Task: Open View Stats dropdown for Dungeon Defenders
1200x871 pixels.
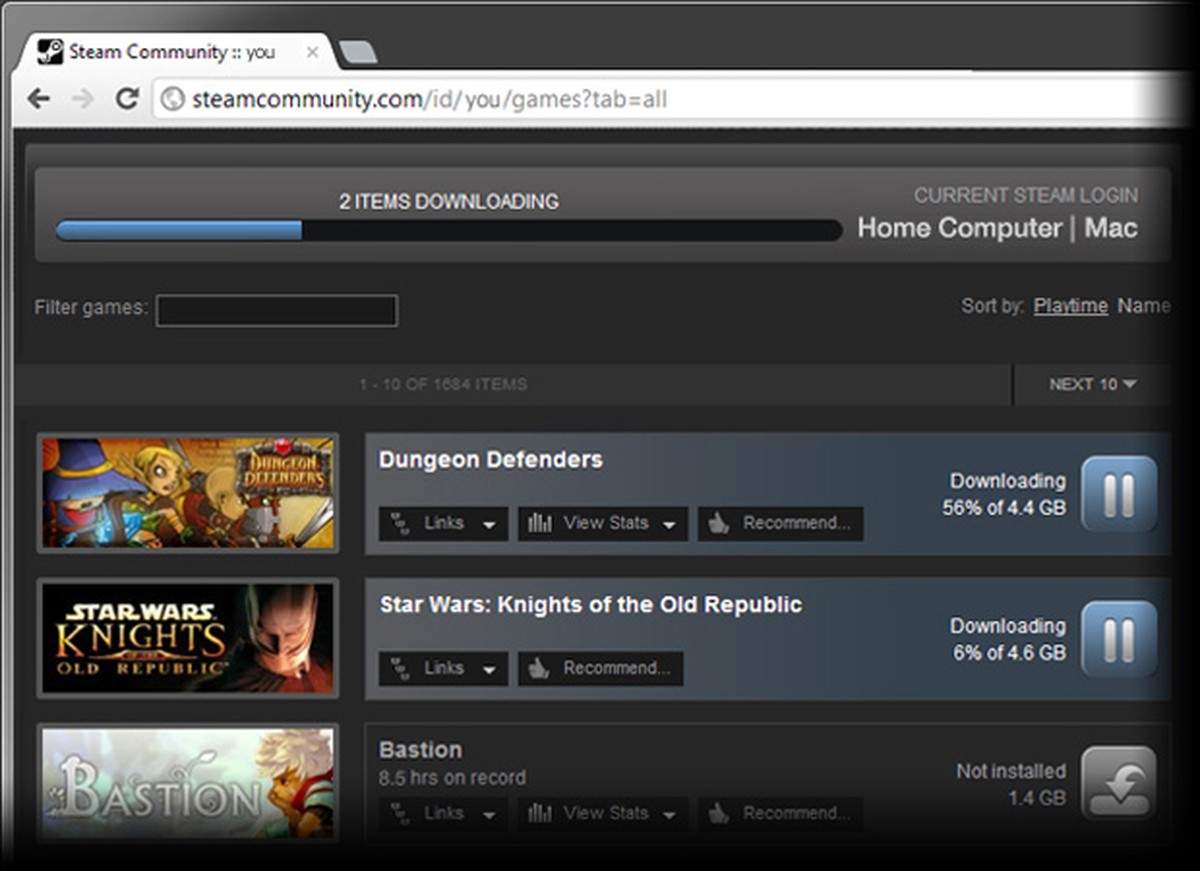Action: pyautogui.click(x=603, y=523)
